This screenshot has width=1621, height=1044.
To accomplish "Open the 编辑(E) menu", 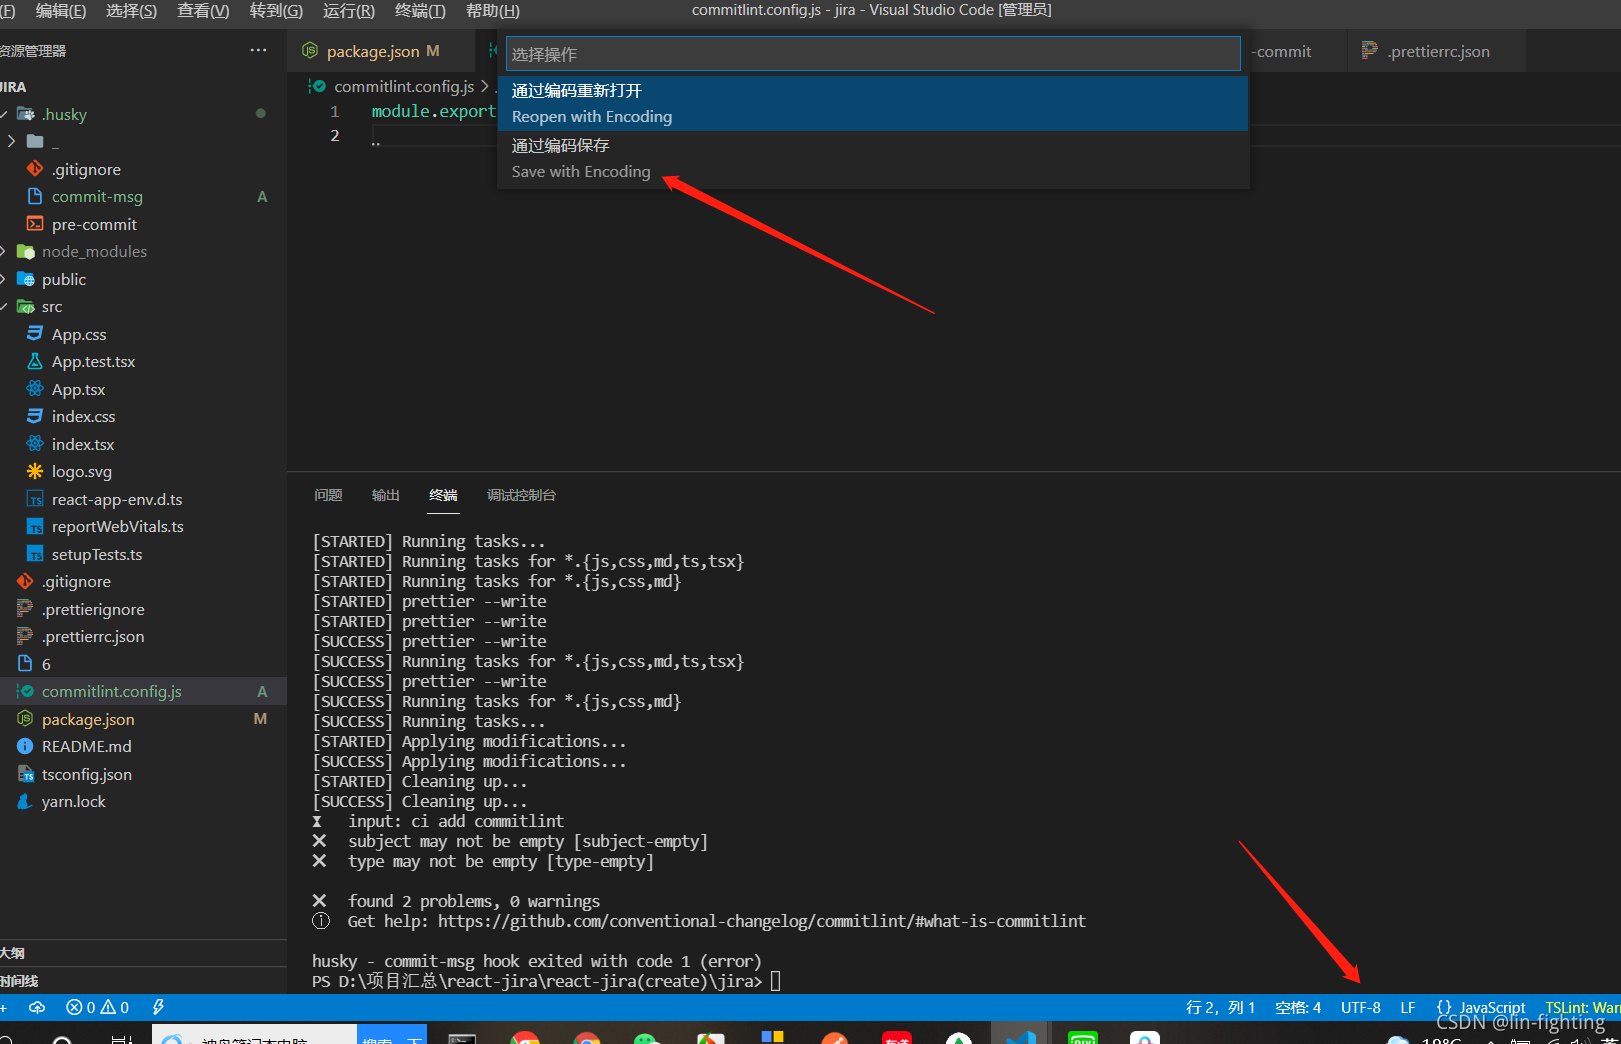I will (61, 10).
